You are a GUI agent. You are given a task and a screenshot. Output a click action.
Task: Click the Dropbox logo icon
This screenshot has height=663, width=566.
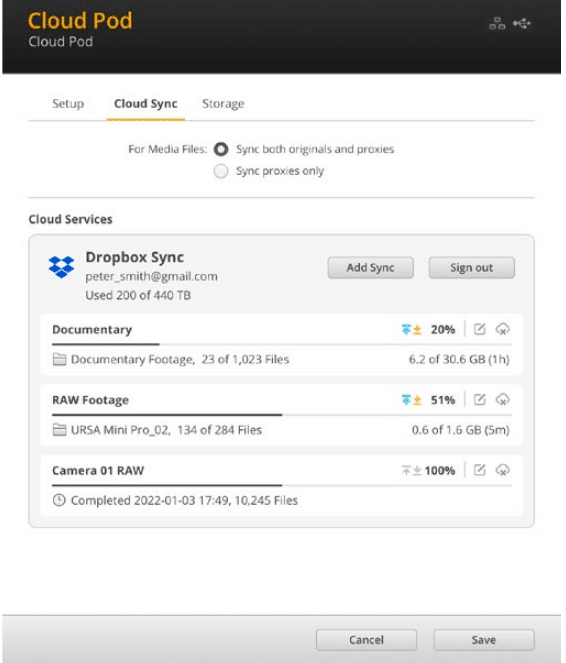pyautogui.click(x=62, y=267)
